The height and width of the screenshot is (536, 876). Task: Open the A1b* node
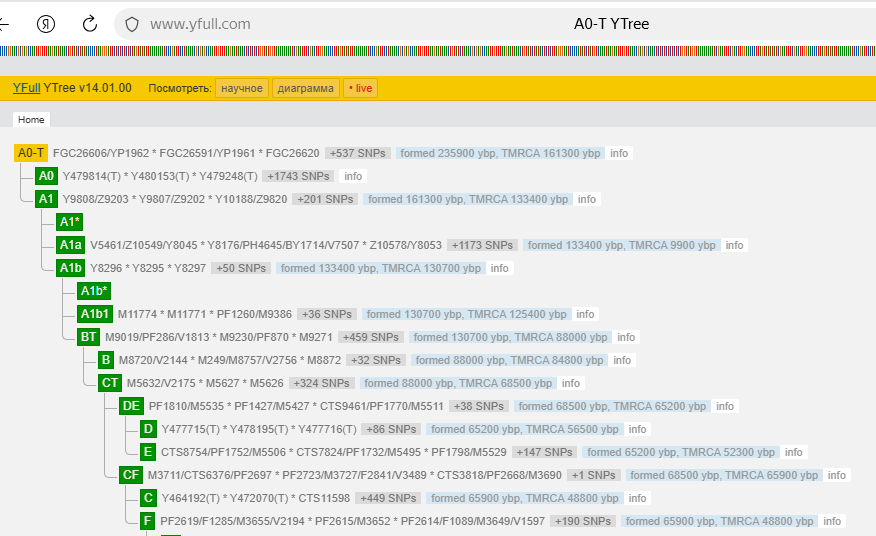click(x=94, y=291)
